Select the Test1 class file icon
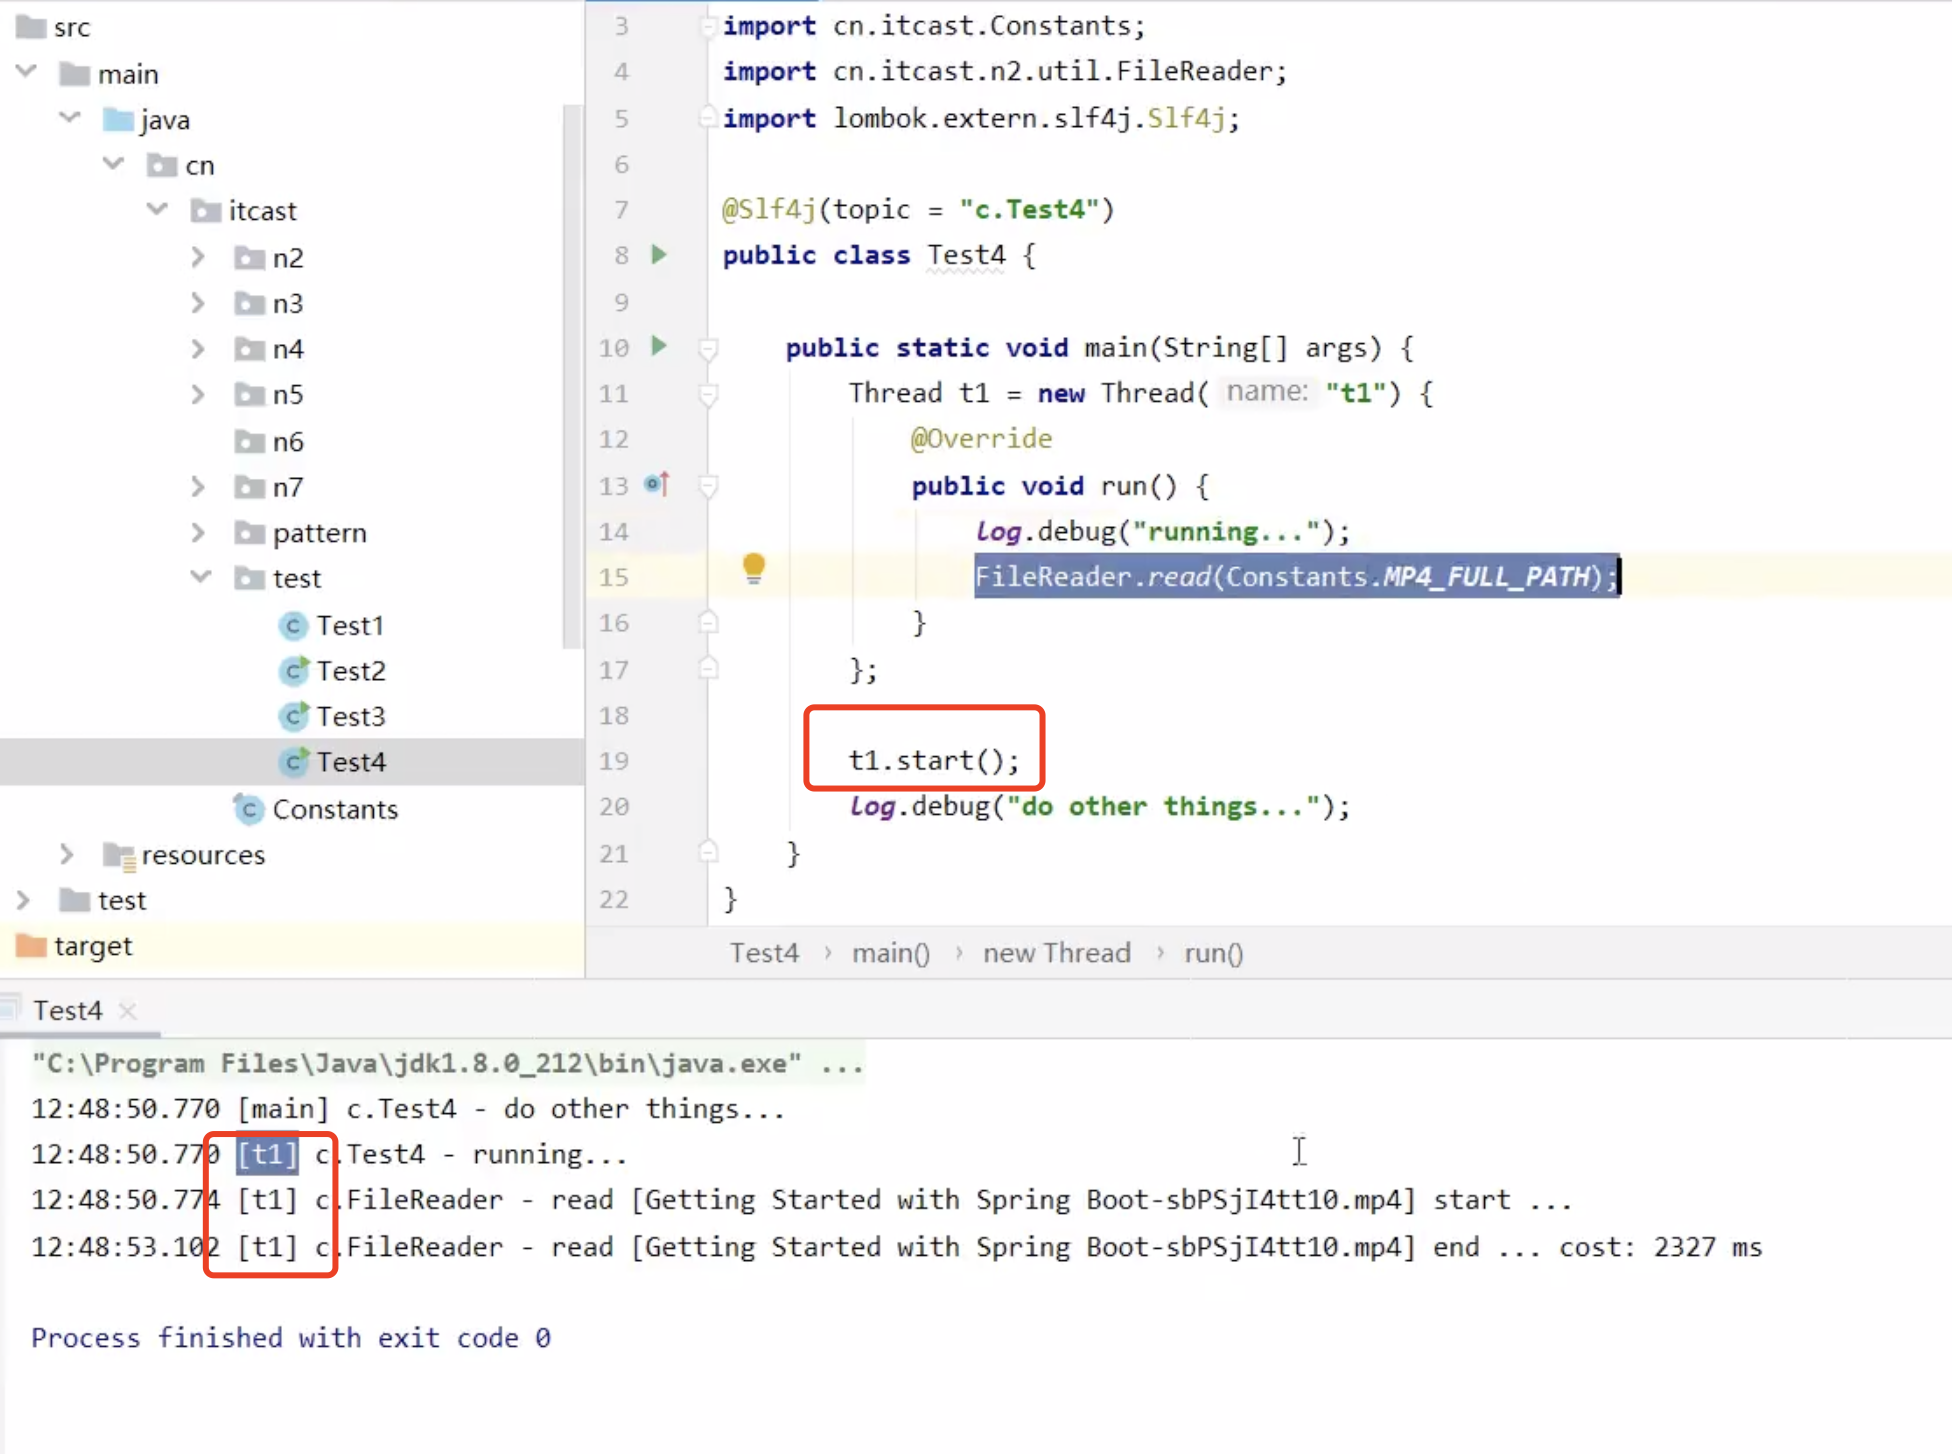 coord(293,626)
